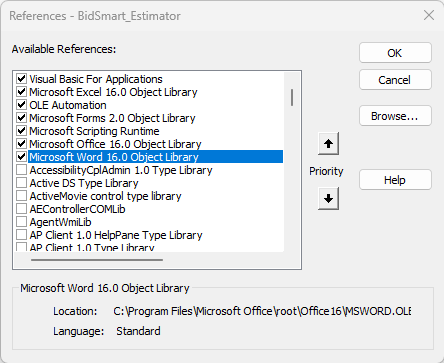Click the Language value Standard
This screenshot has width=444, height=363.
point(138,331)
